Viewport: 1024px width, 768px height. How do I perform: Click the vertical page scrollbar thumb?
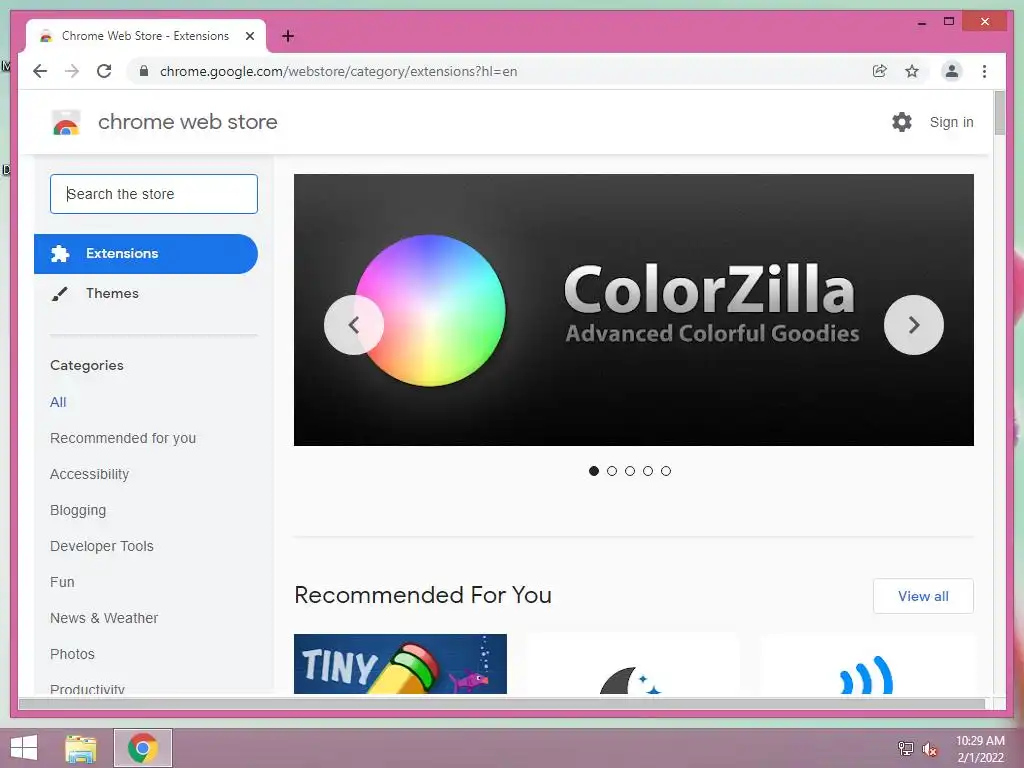click(x=999, y=113)
